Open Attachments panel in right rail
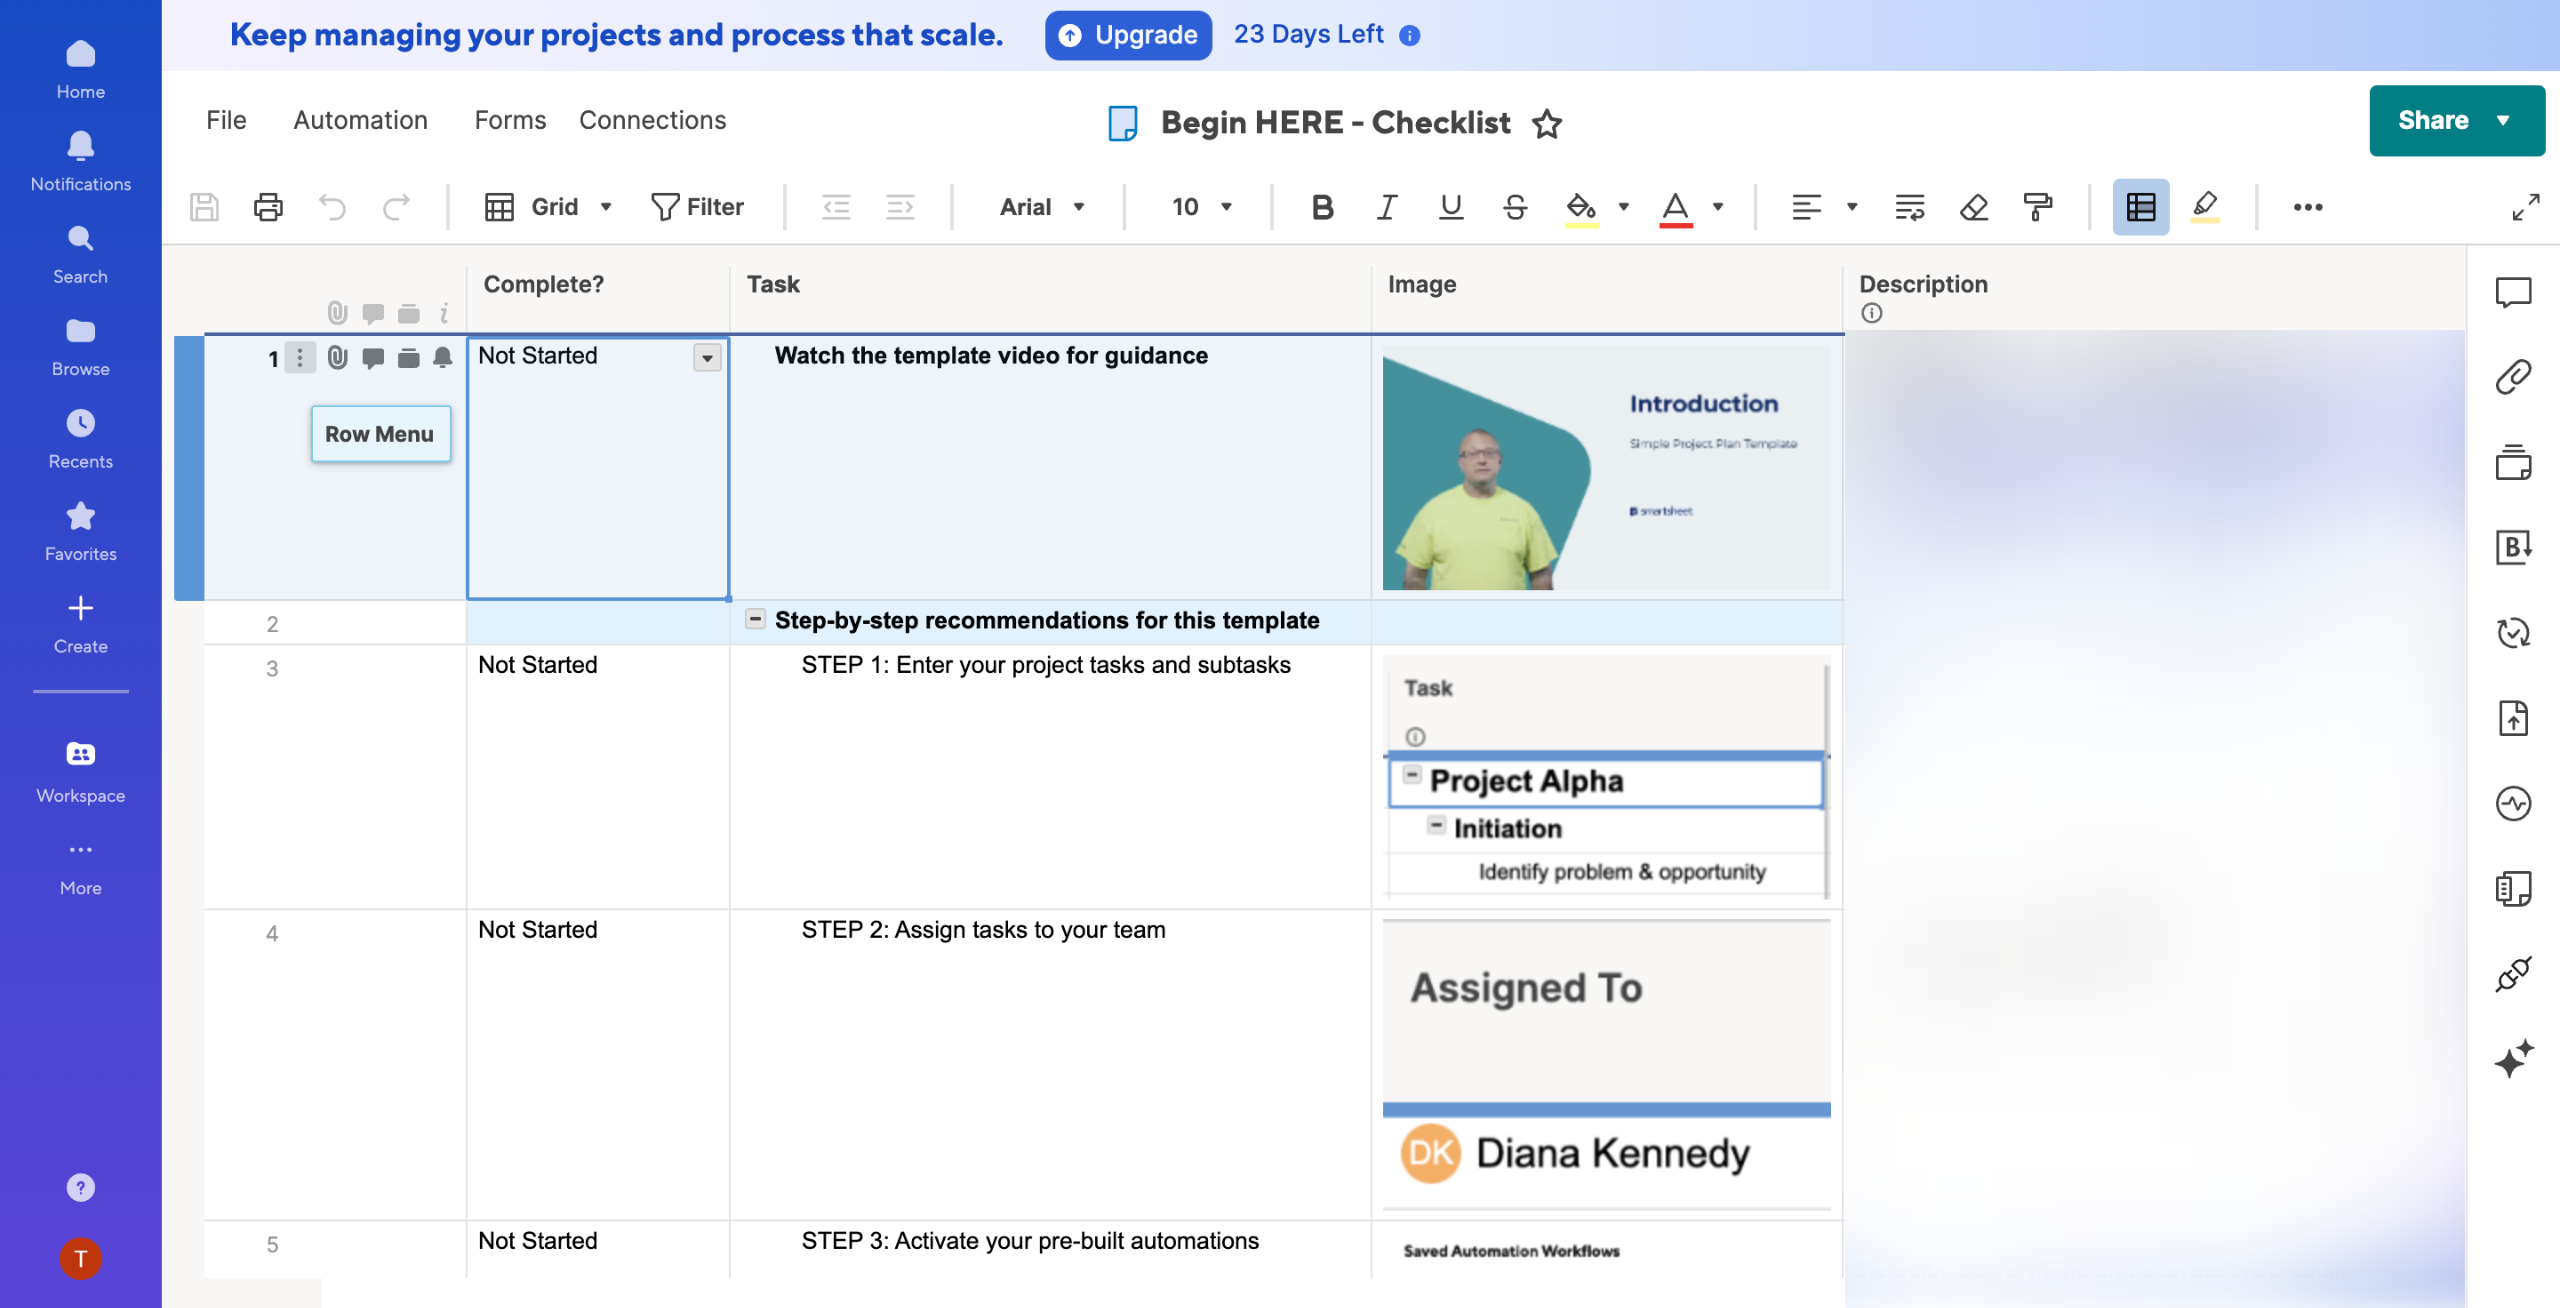This screenshot has width=2560, height=1308. [x=2513, y=377]
